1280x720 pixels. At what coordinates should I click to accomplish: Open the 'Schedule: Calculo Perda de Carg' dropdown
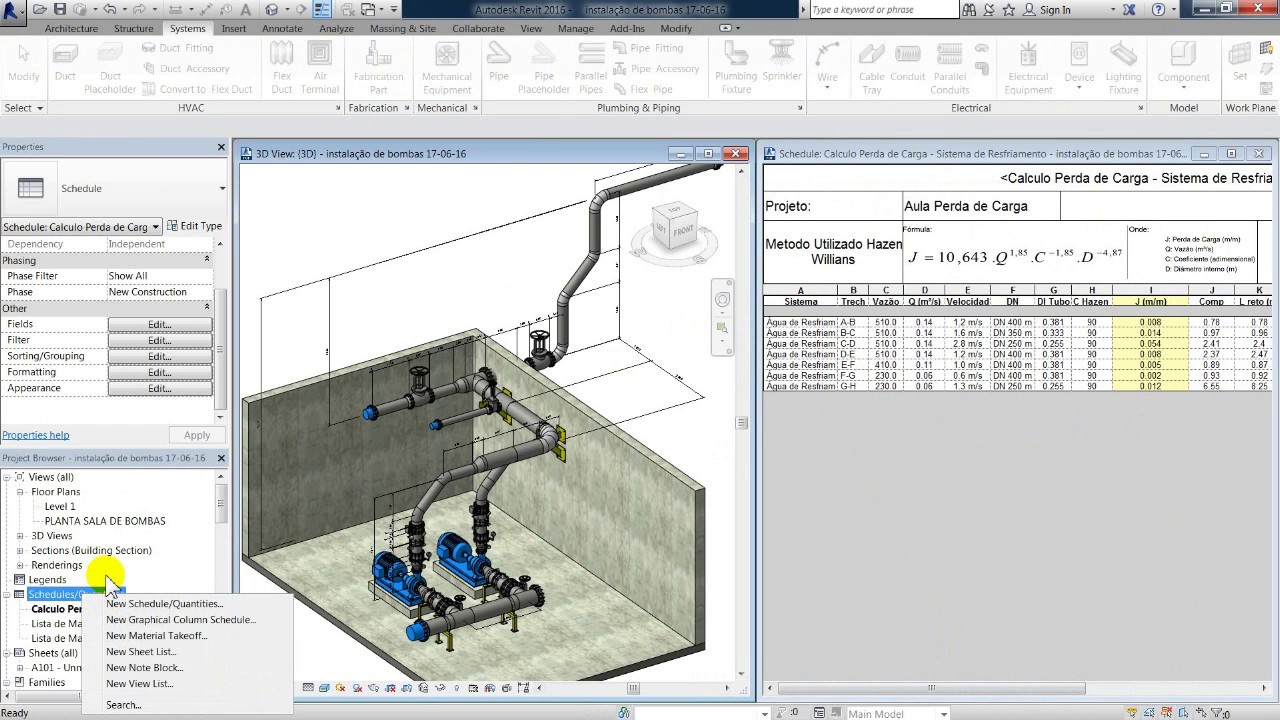point(81,227)
